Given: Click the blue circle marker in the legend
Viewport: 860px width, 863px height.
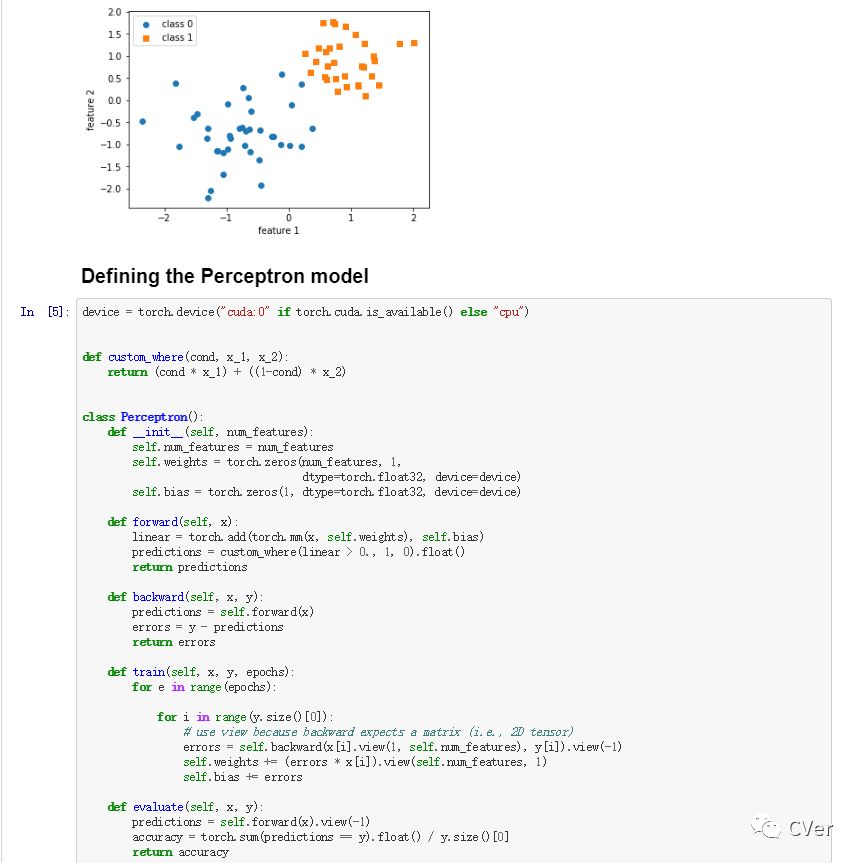Looking at the screenshot, I should click(148, 24).
